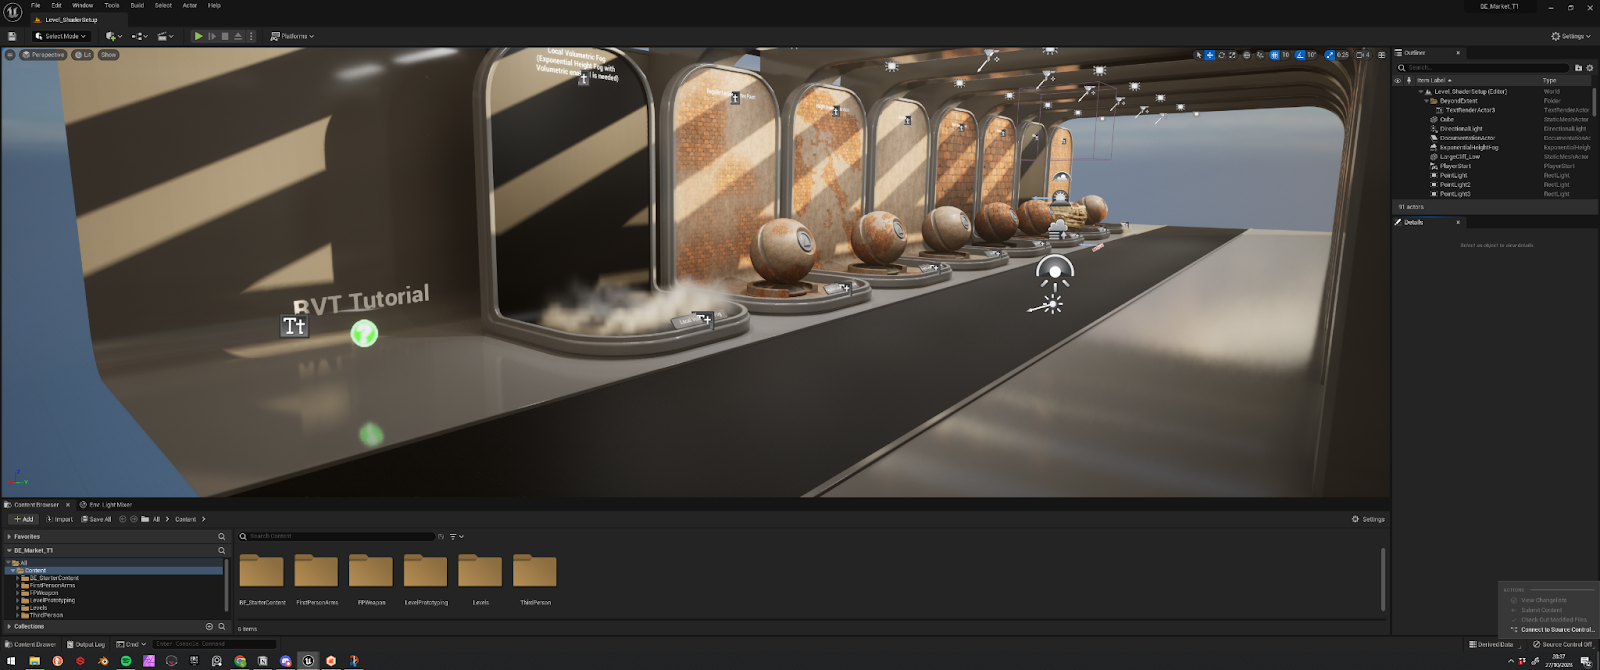Open the File menu
Viewport: 1600px width, 670px height.
(35, 5)
